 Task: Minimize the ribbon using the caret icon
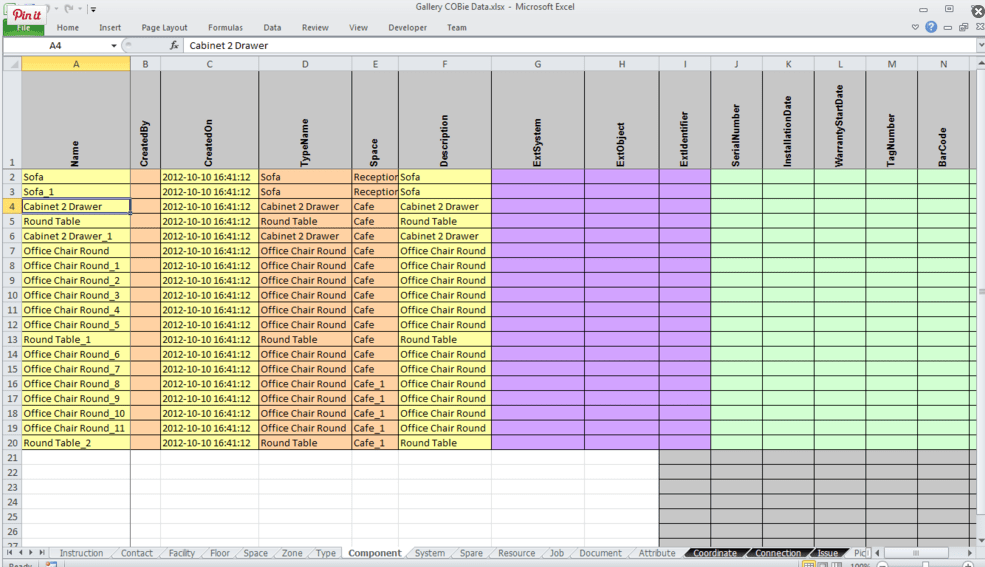915,28
